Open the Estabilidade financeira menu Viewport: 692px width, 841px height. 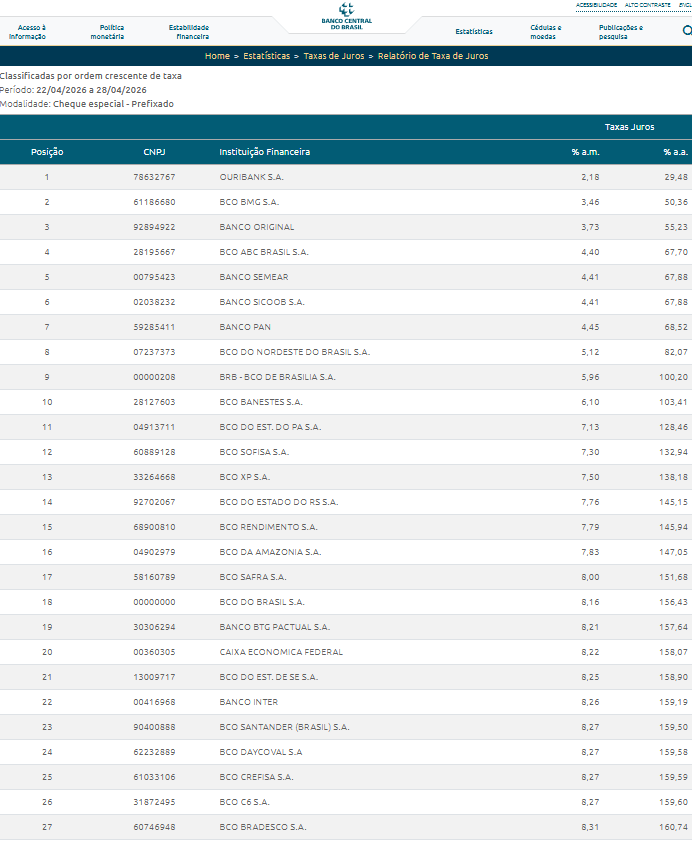click(189, 32)
